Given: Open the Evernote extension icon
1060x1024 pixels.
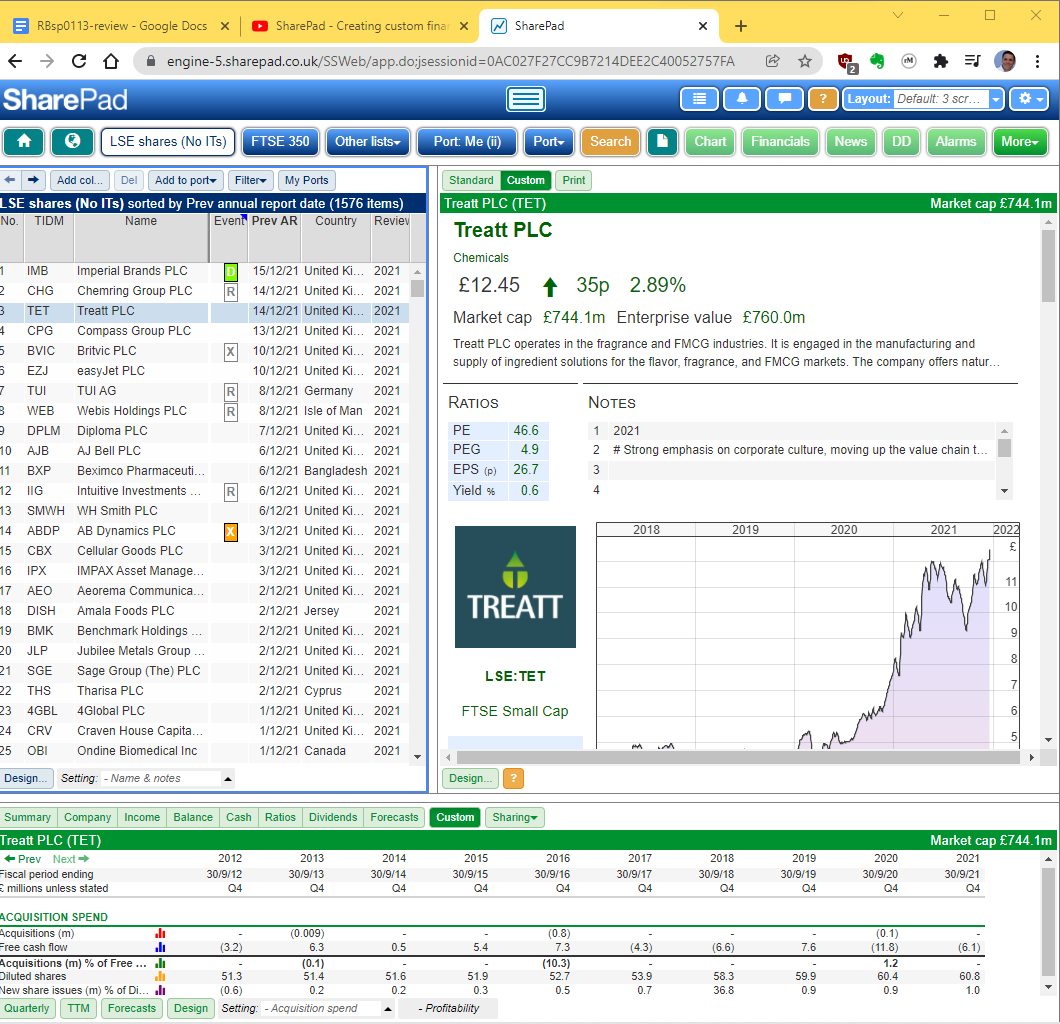Looking at the screenshot, I should 877,62.
